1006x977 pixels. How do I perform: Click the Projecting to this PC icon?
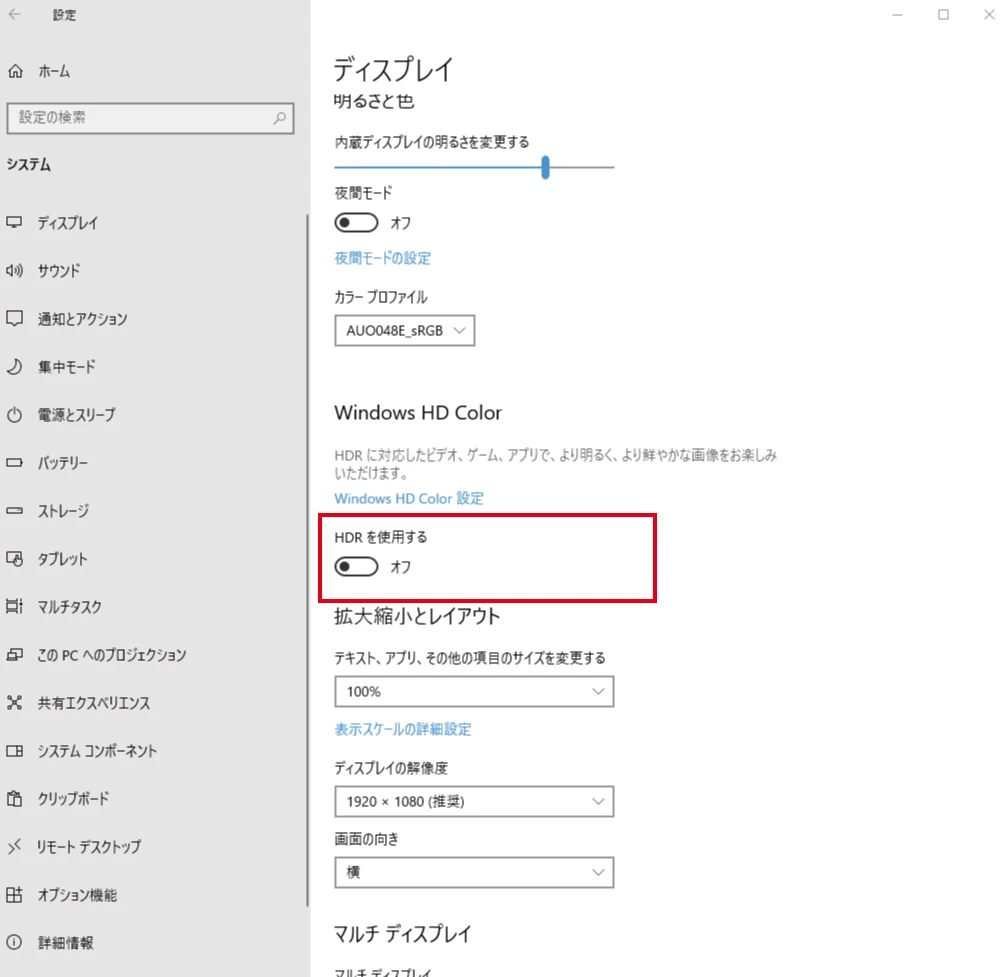pos(14,654)
